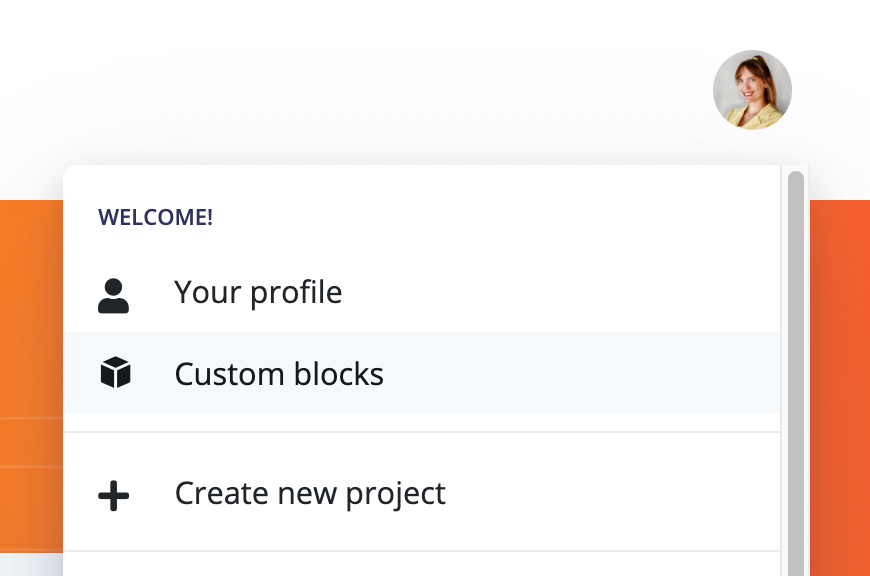
Task: Open the Your profile menu entry
Action: pos(258,292)
